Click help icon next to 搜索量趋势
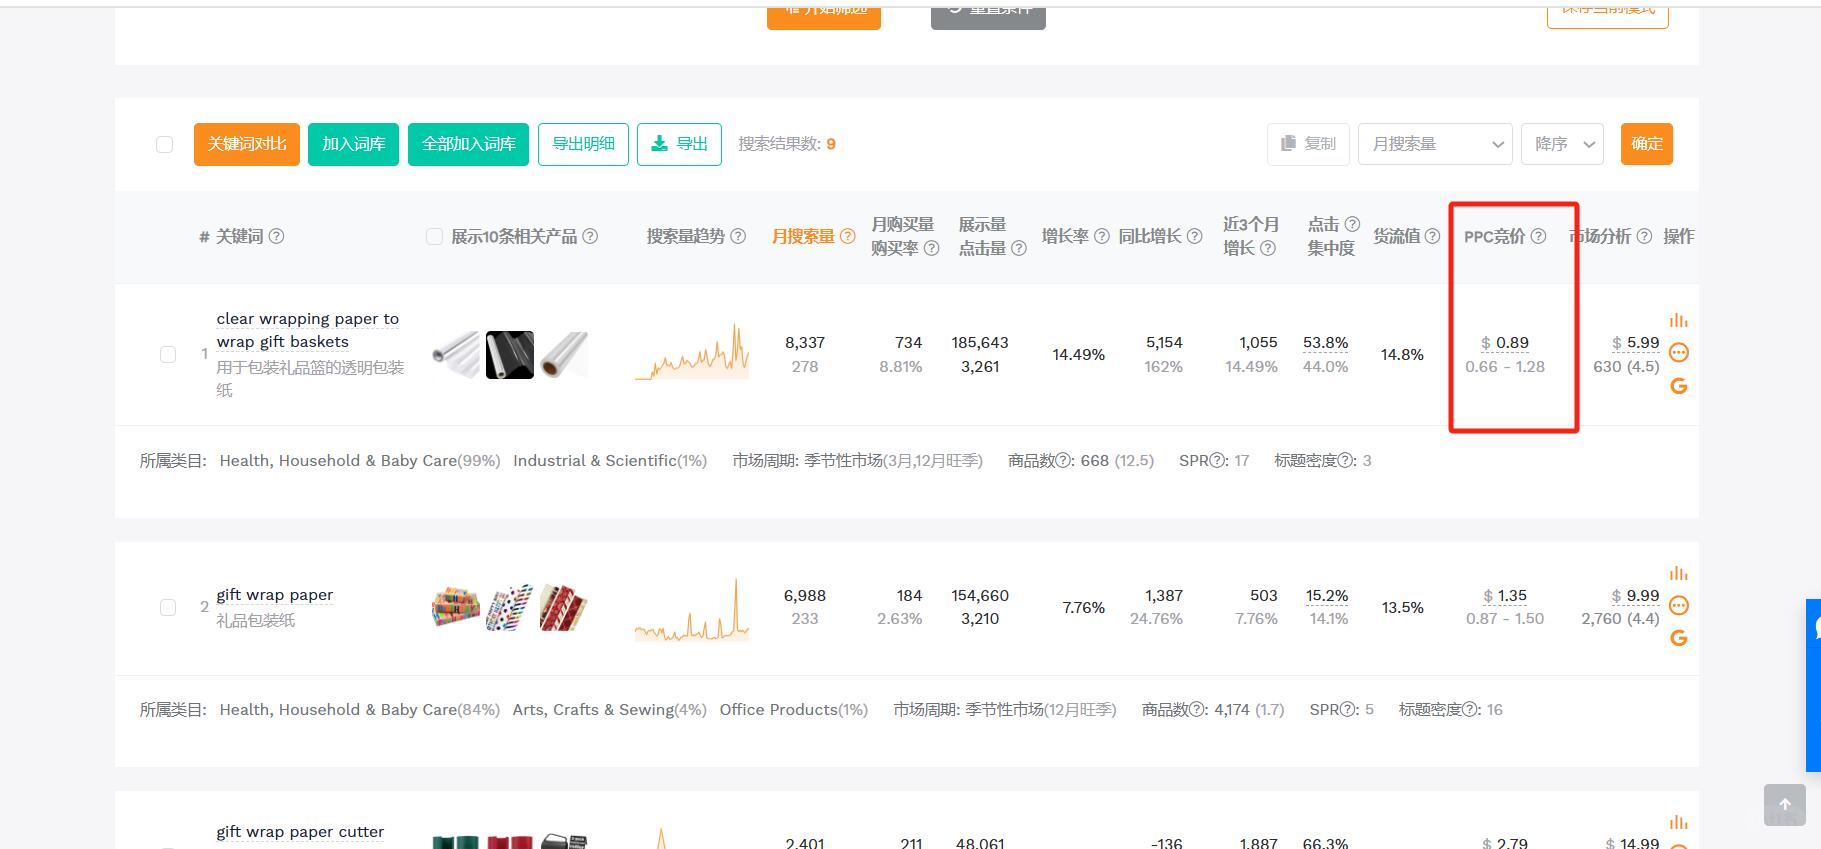The height and width of the screenshot is (849, 1821). pos(738,237)
